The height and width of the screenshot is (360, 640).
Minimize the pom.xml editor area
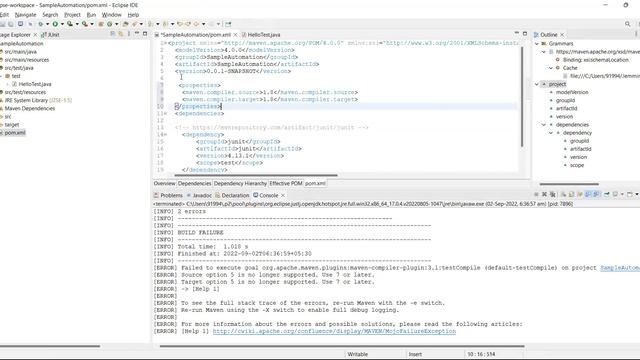(517, 33)
